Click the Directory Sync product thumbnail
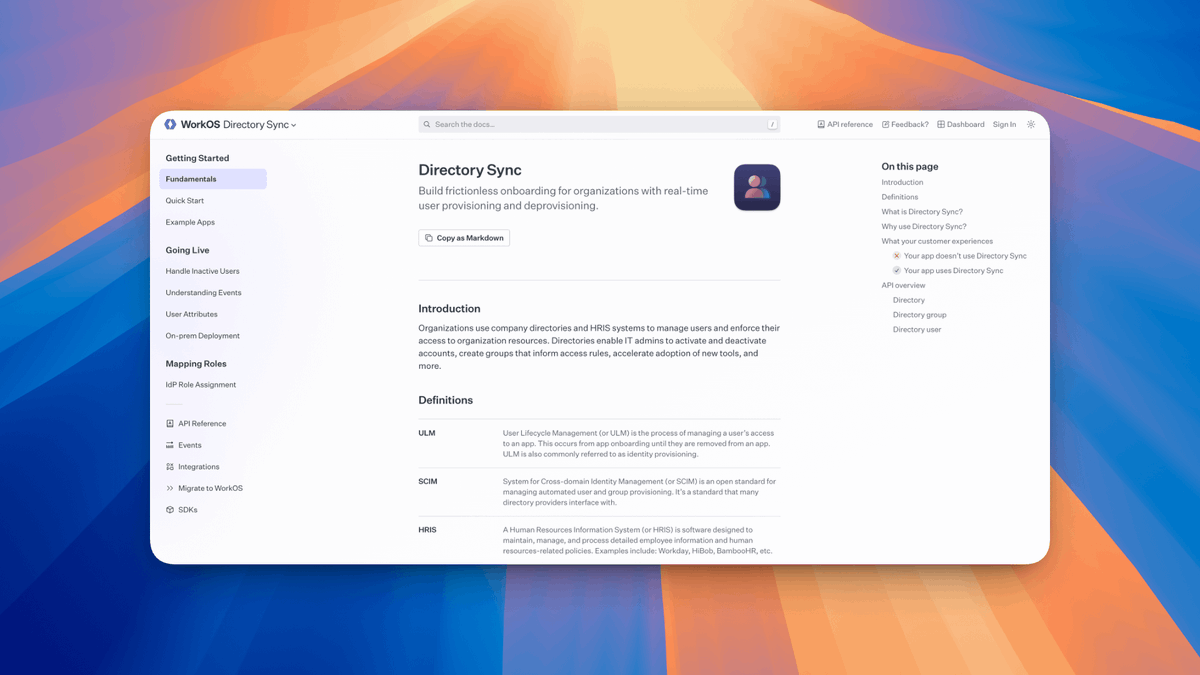Viewport: 1200px width, 675px height. pos(757,187)
